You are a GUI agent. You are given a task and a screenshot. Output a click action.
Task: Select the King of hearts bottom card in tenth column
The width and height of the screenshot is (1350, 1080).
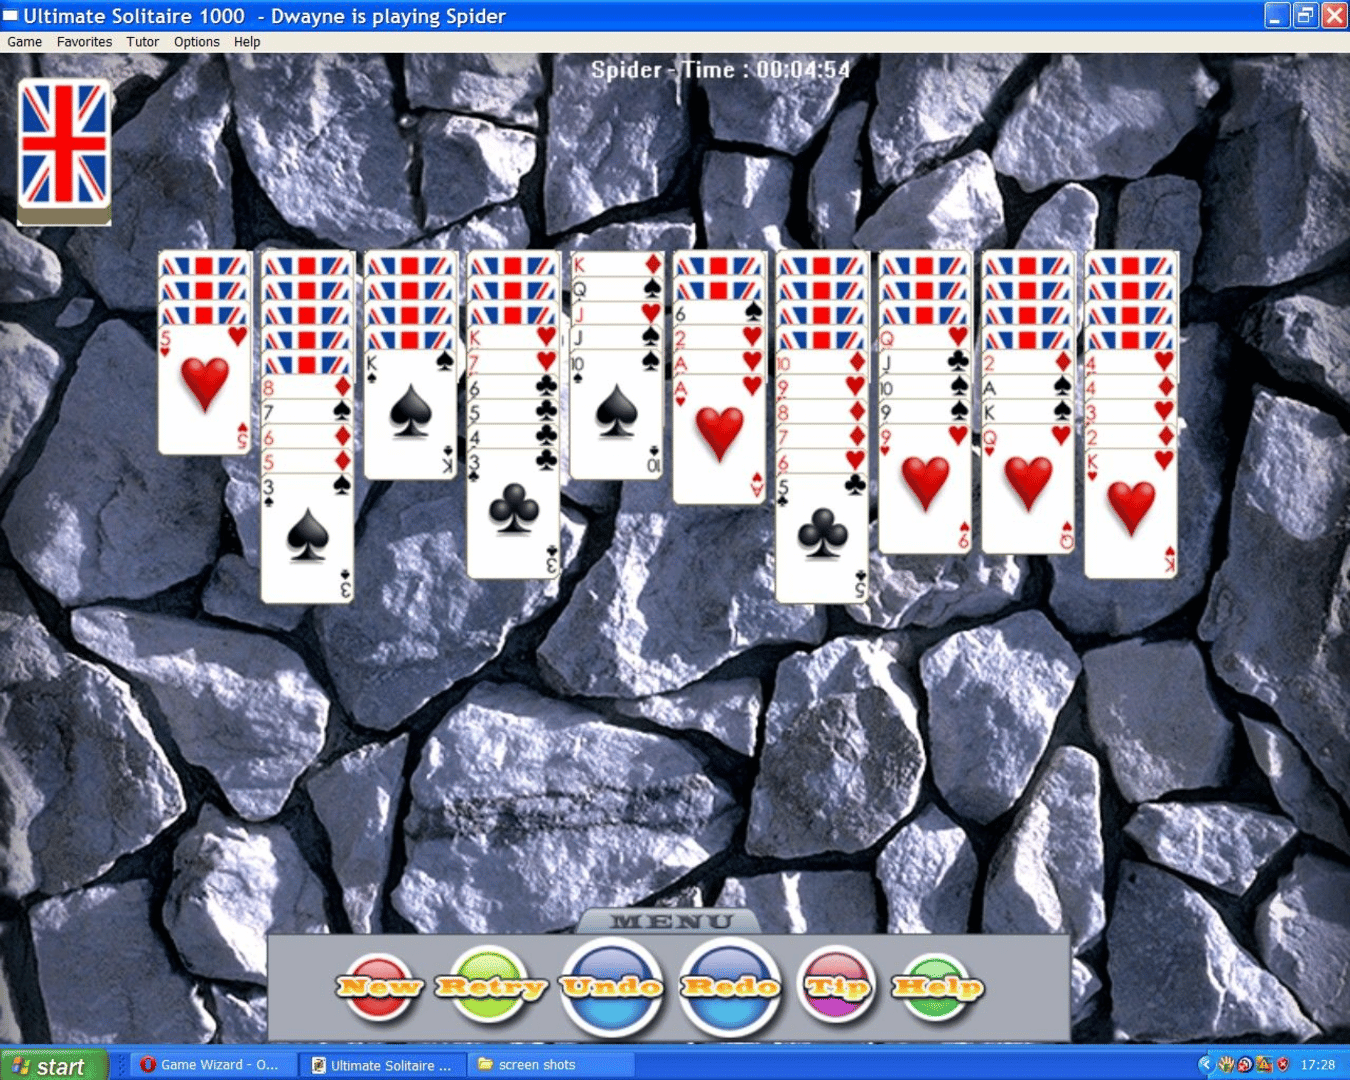(1131, 513)
